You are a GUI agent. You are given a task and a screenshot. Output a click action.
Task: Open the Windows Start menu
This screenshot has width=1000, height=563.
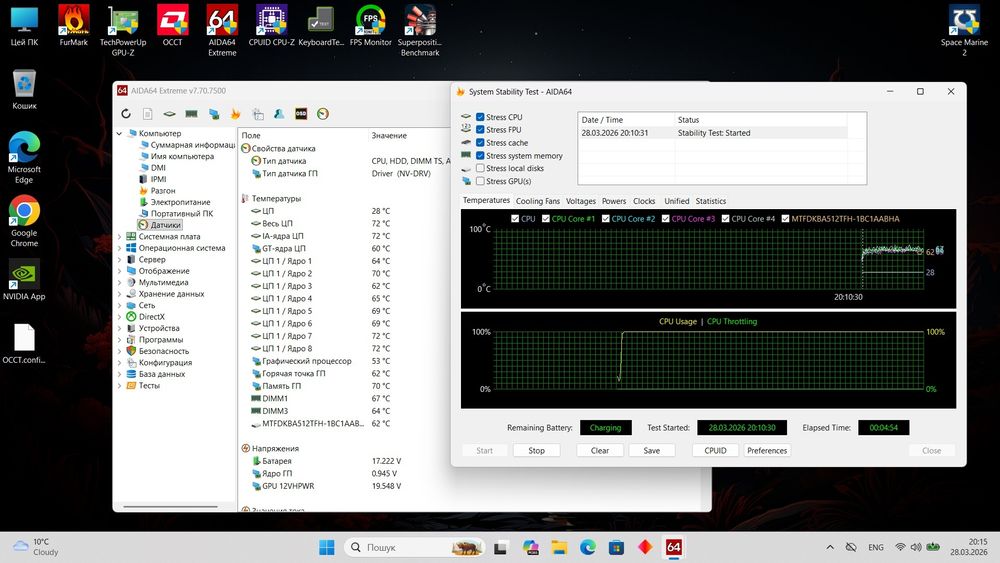point(327,547)
